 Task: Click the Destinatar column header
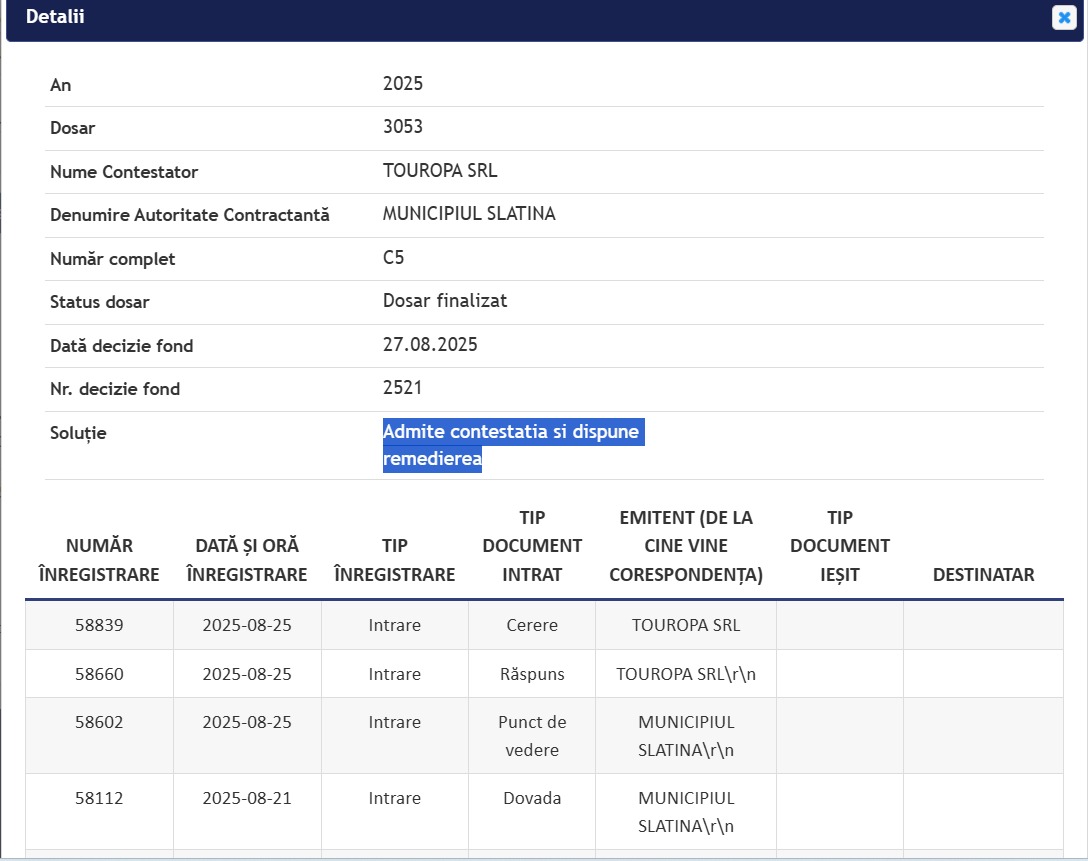(x=983, y=574)
